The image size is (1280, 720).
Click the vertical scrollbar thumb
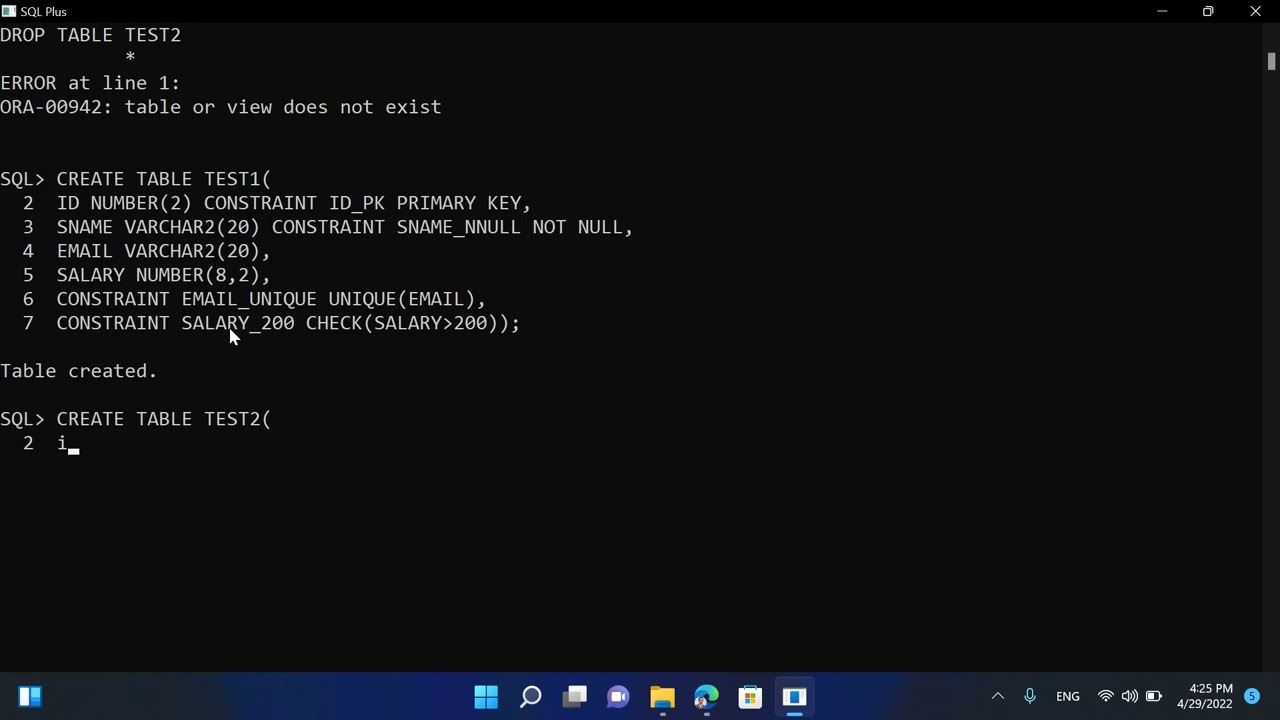pos(1271,61)
